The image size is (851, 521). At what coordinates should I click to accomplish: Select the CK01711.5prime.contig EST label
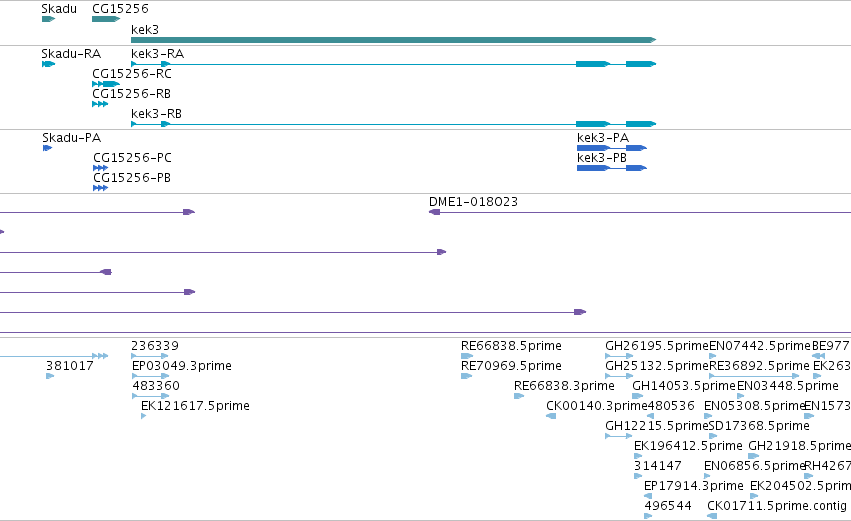point(777,506)
